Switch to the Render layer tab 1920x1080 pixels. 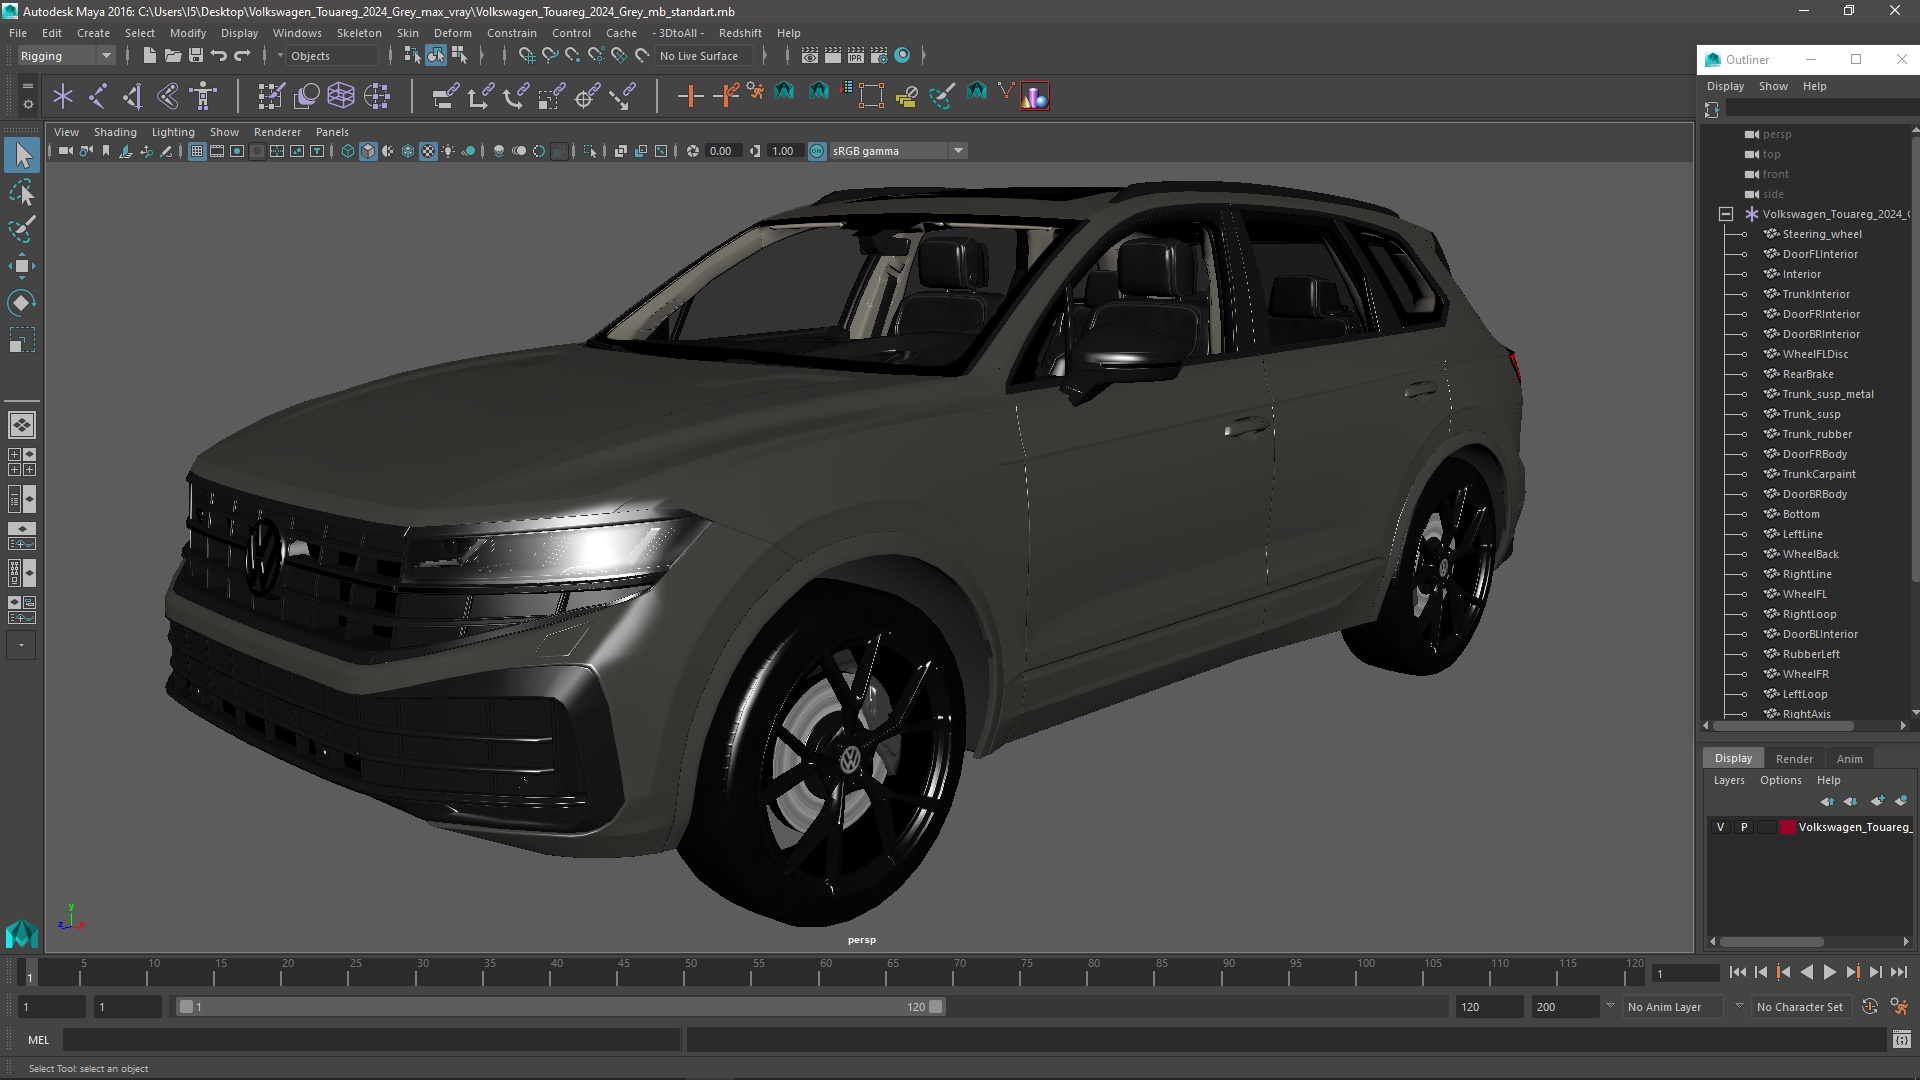pyautogui.click(x=1794, y=759)
